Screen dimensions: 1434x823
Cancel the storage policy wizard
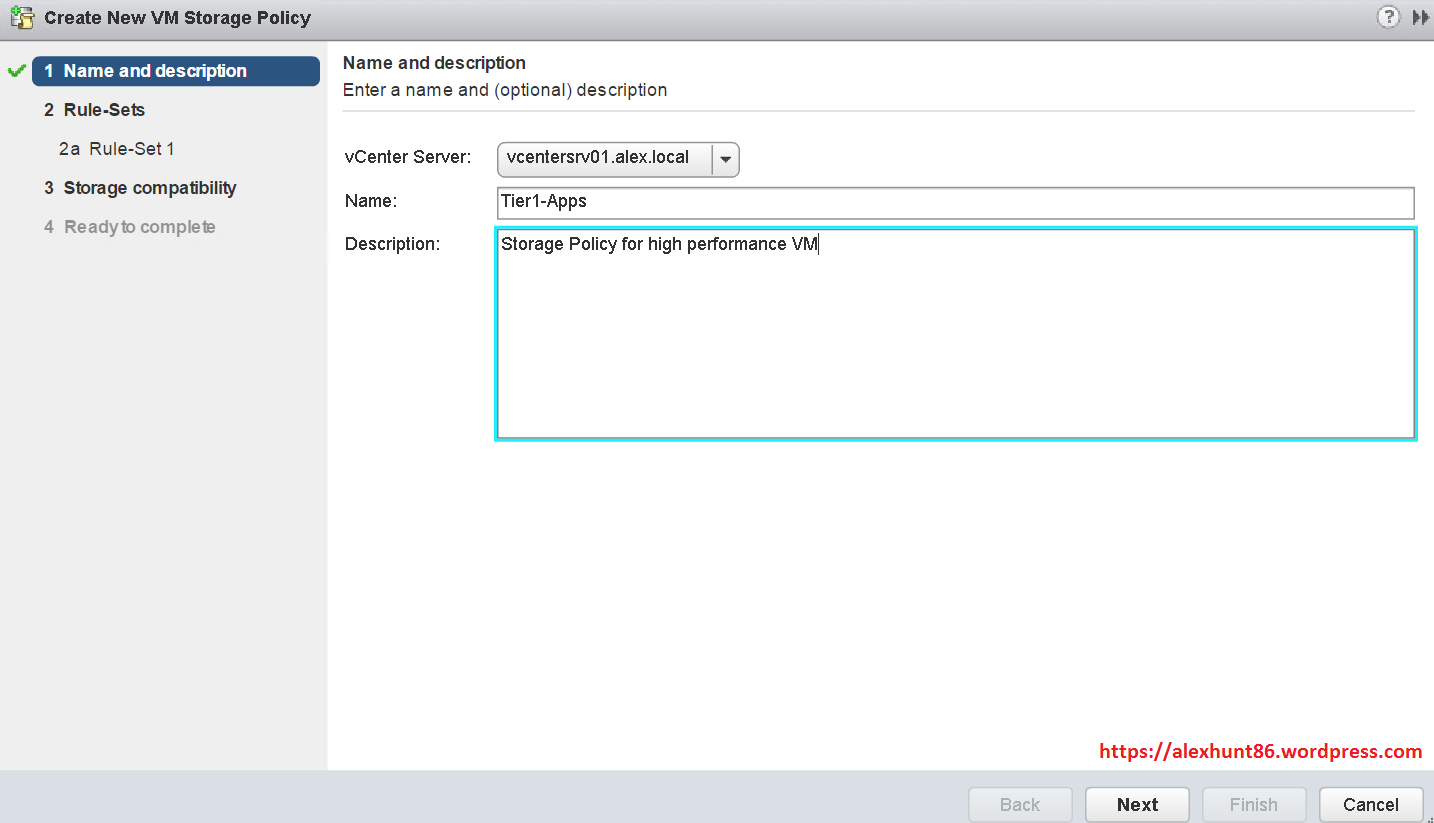[1370, 804]
